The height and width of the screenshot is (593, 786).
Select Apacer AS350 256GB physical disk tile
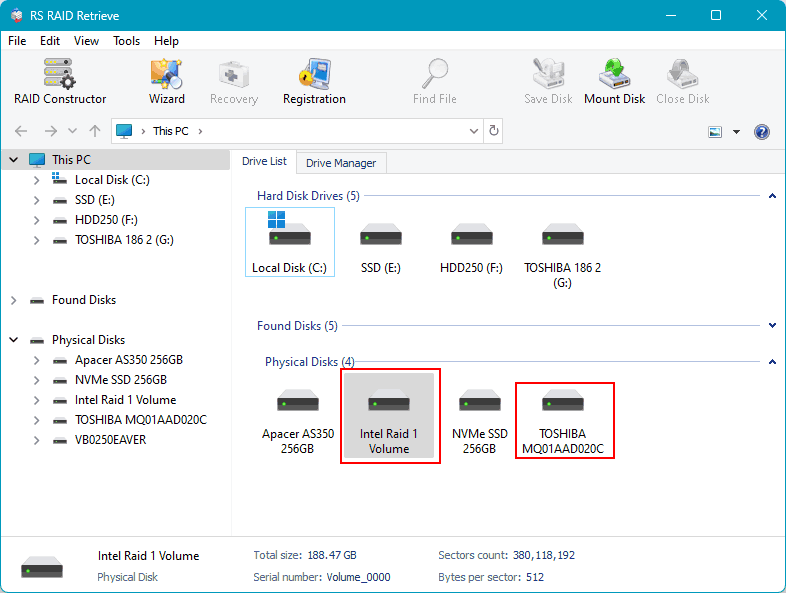coord(298,421)
